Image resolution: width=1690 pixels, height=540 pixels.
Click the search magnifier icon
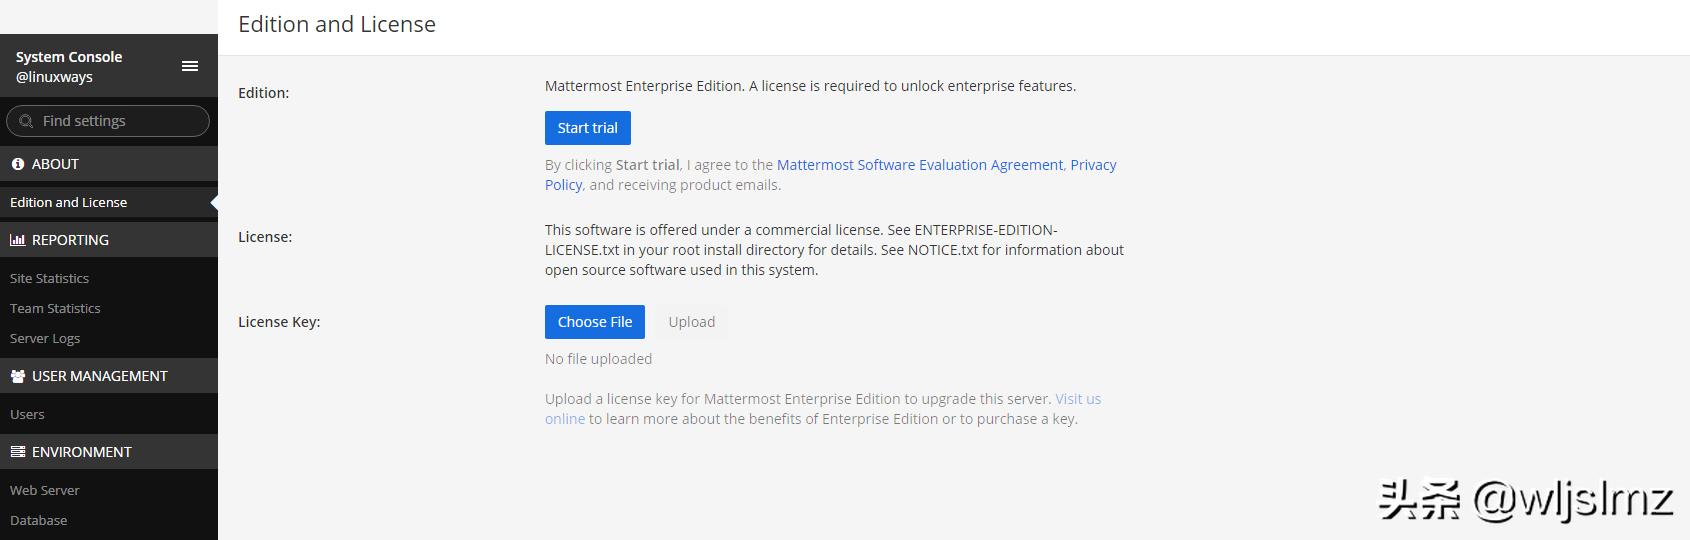26,121
